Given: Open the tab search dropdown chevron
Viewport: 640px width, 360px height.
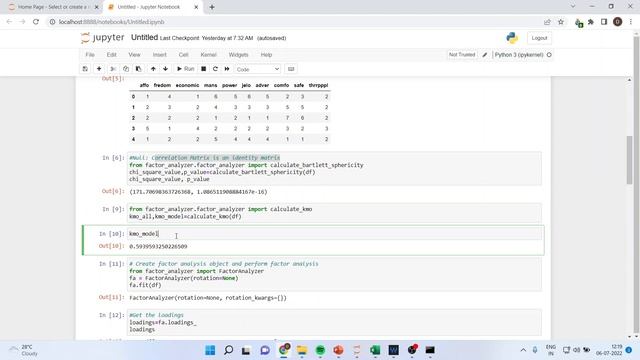Looking at the screenshot, I should (x=573, y=7).
